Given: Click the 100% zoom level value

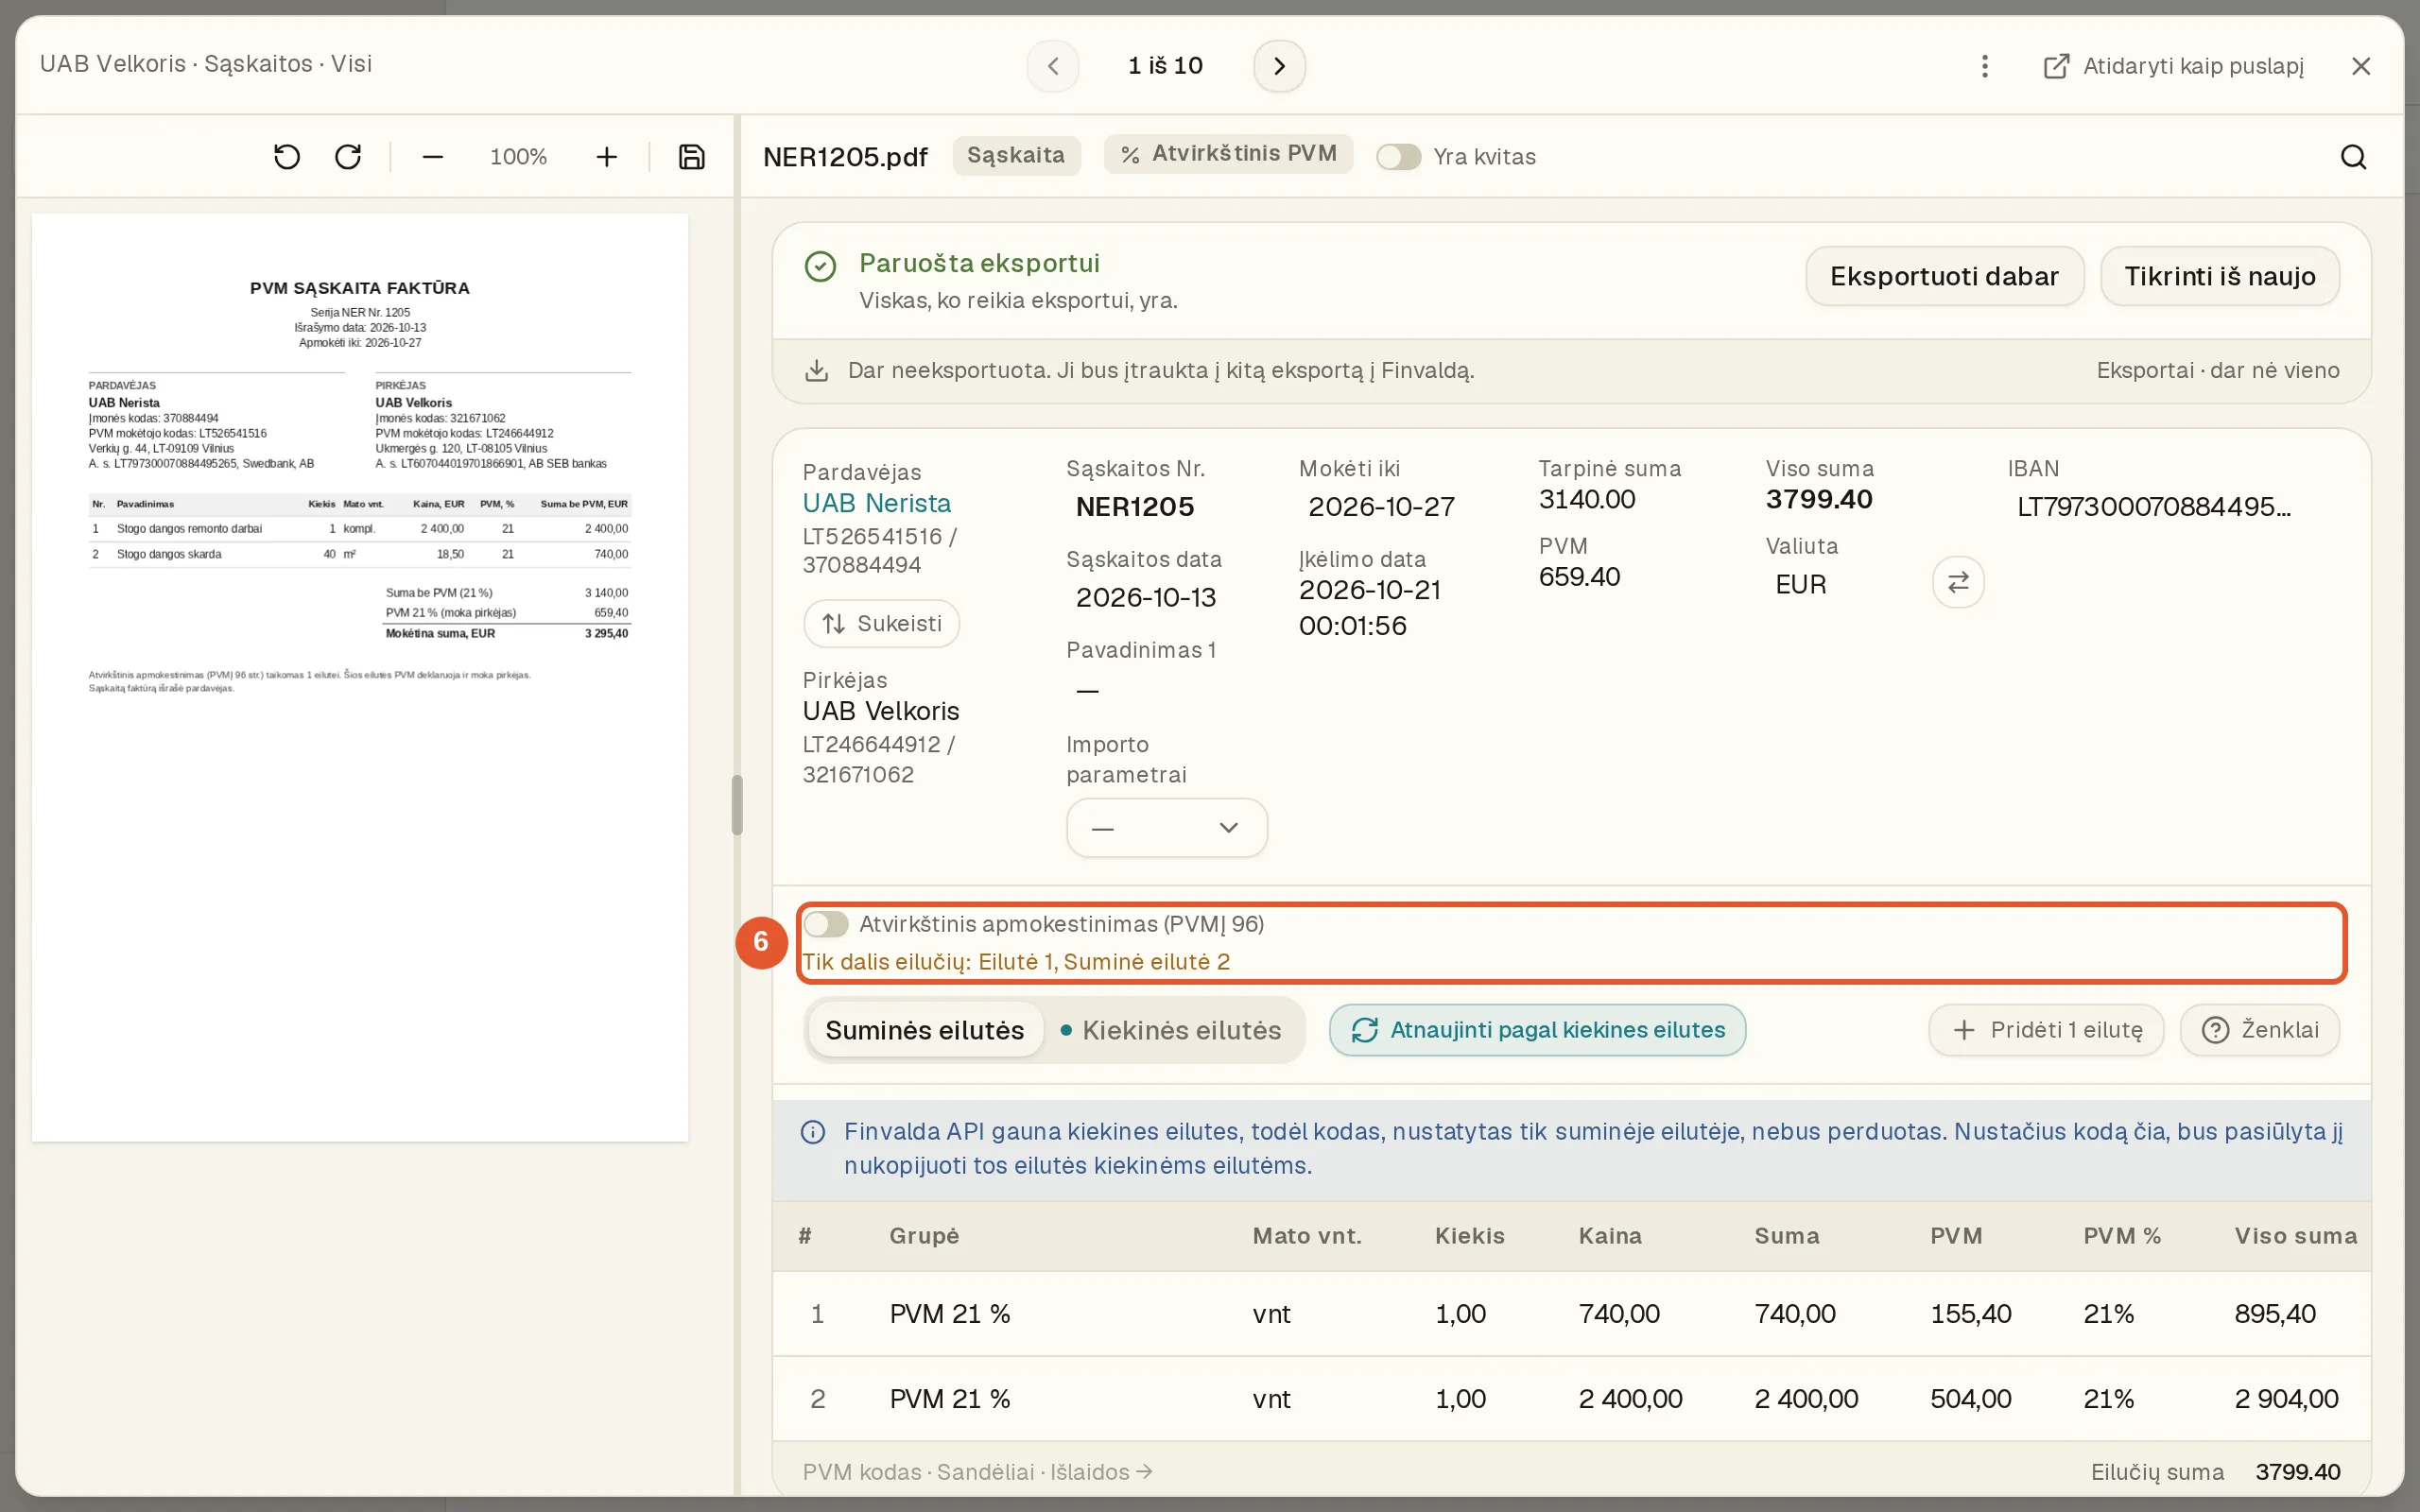Looking at the screenshot, I should [x=518, y=157].
